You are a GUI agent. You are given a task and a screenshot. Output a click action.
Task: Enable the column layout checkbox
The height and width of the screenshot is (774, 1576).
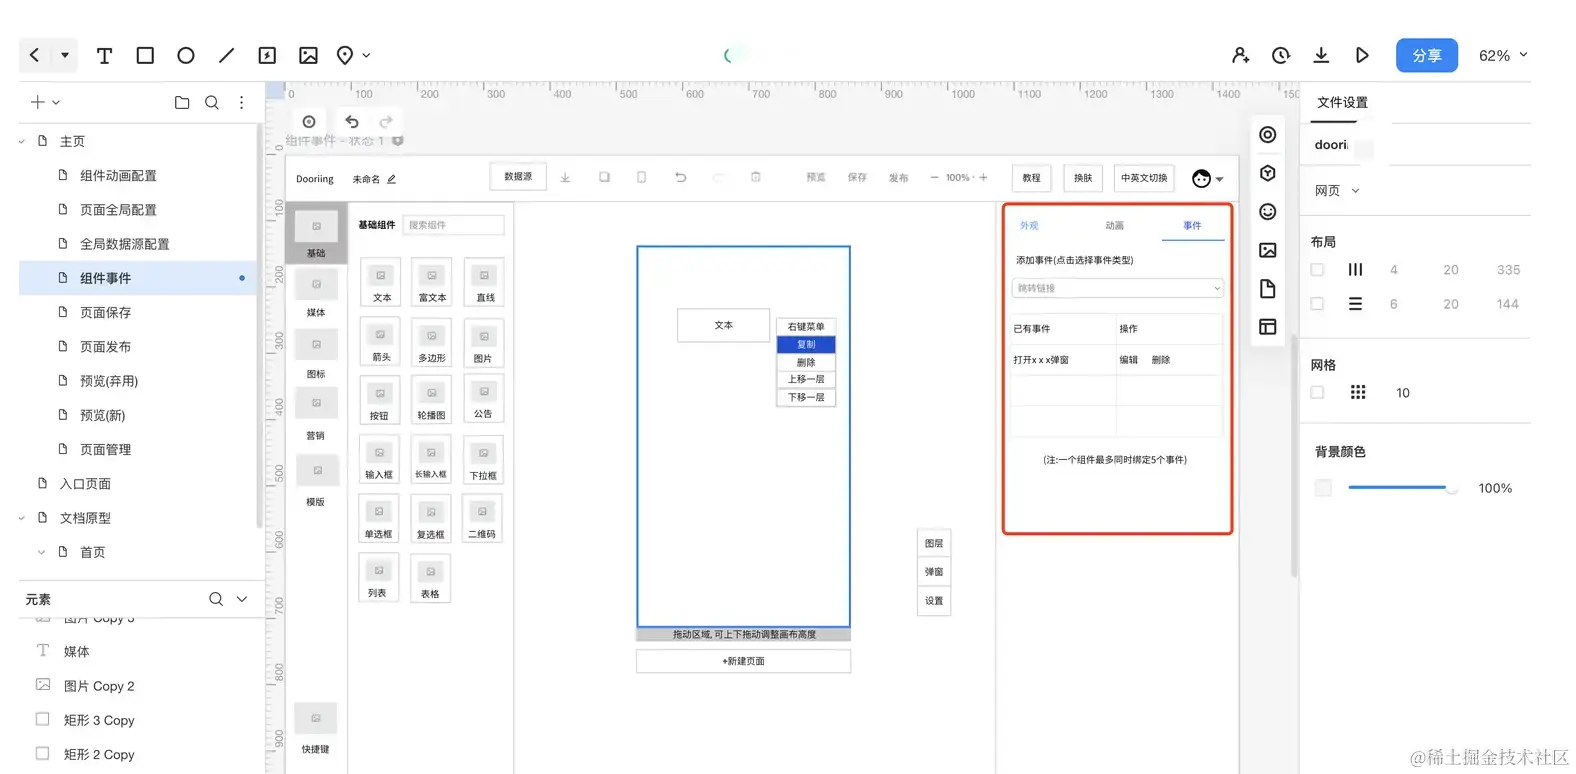[x=1317, y=270]
